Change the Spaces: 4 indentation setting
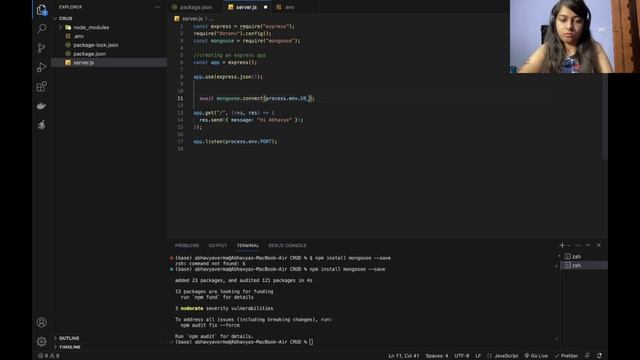640x360 pixels. [x=437, y=356]
